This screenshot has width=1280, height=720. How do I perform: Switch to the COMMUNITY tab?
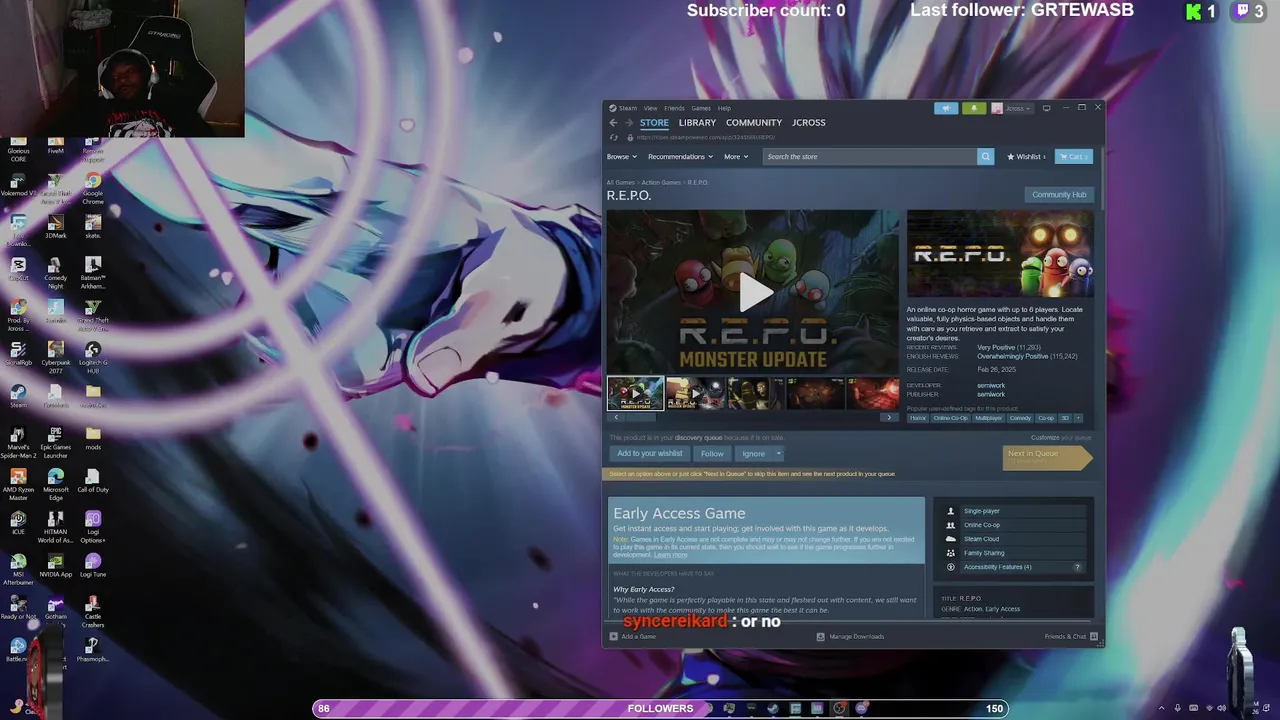tap(754, 123)
